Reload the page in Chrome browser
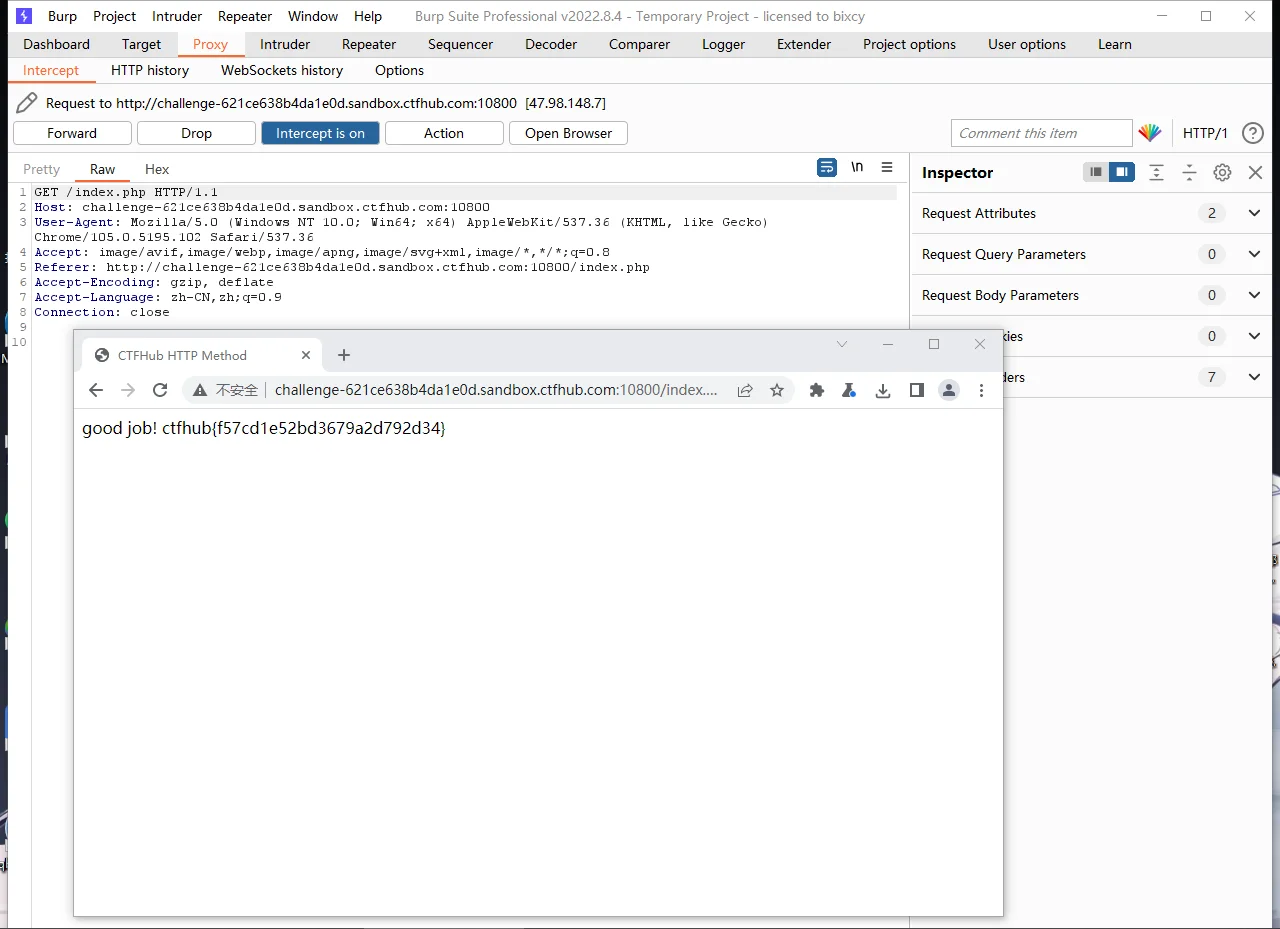Screen dimensions: 1280x929 pos(159,390)
